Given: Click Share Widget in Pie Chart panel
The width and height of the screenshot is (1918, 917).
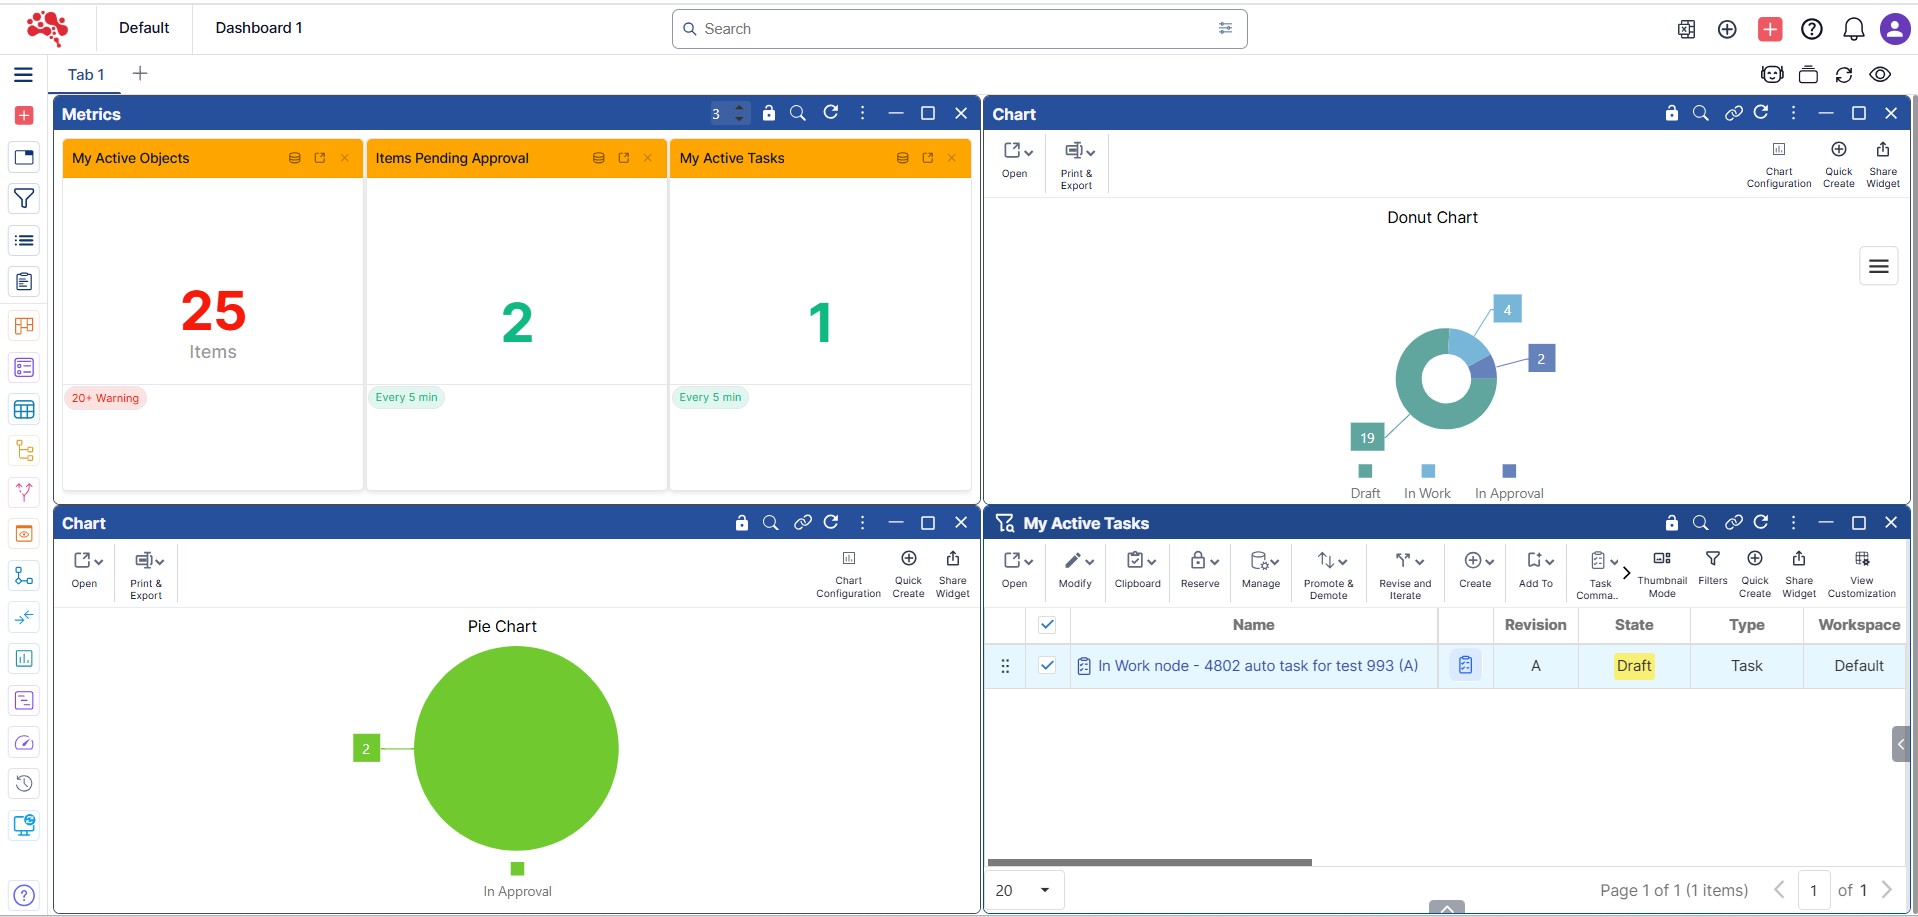Looking at the screenshot, I should 952,573.
